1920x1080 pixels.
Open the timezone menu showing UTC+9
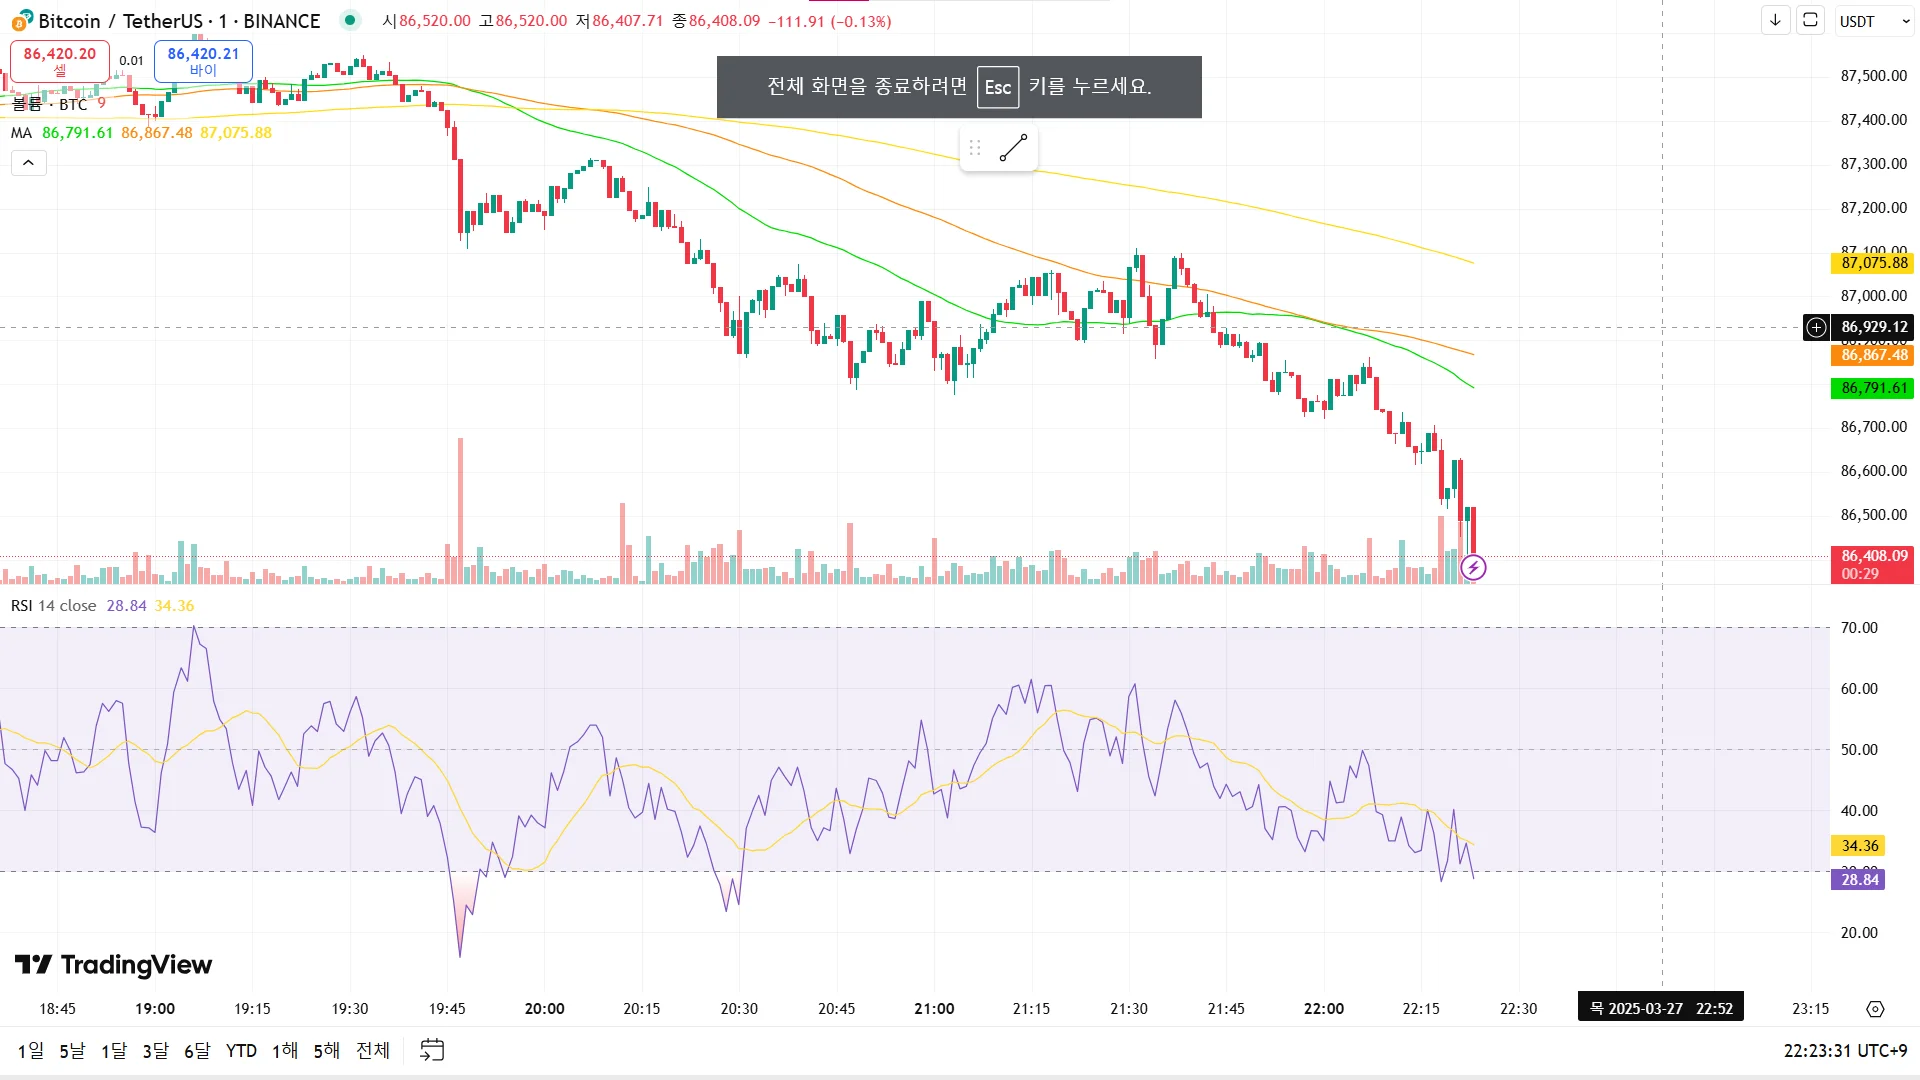click(1845, 1051)
